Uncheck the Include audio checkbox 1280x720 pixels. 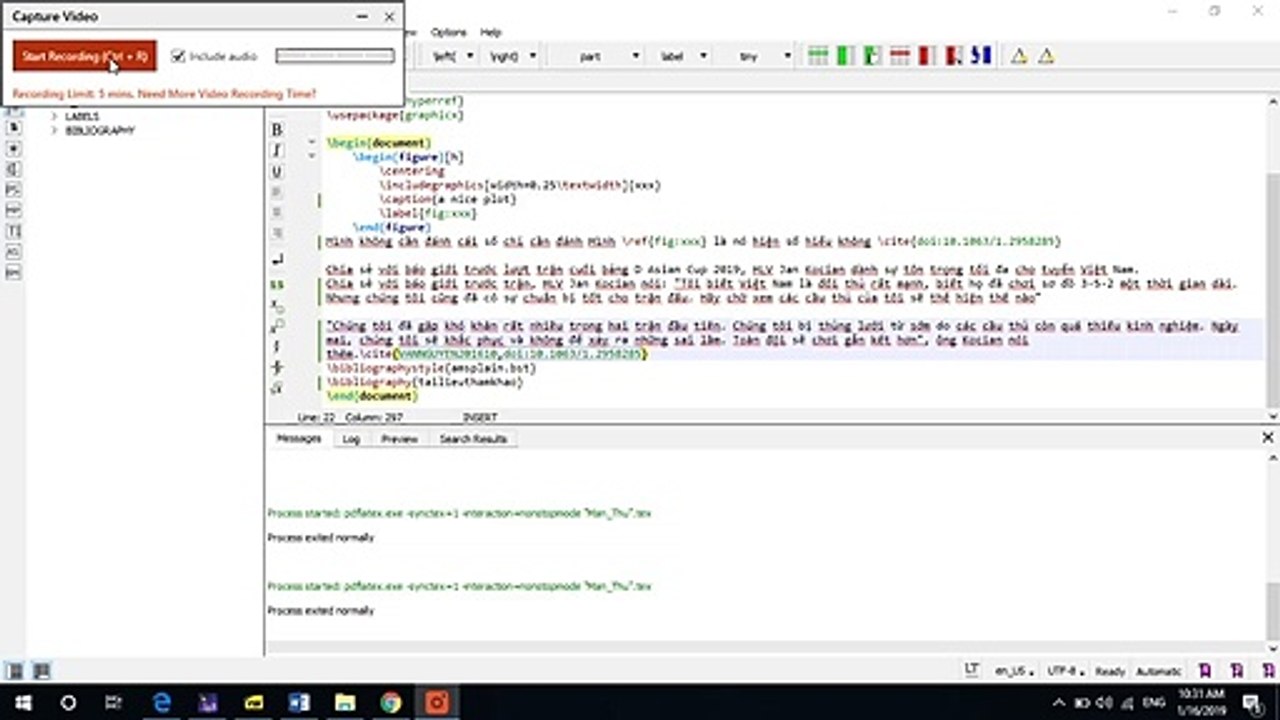[178, 56]
